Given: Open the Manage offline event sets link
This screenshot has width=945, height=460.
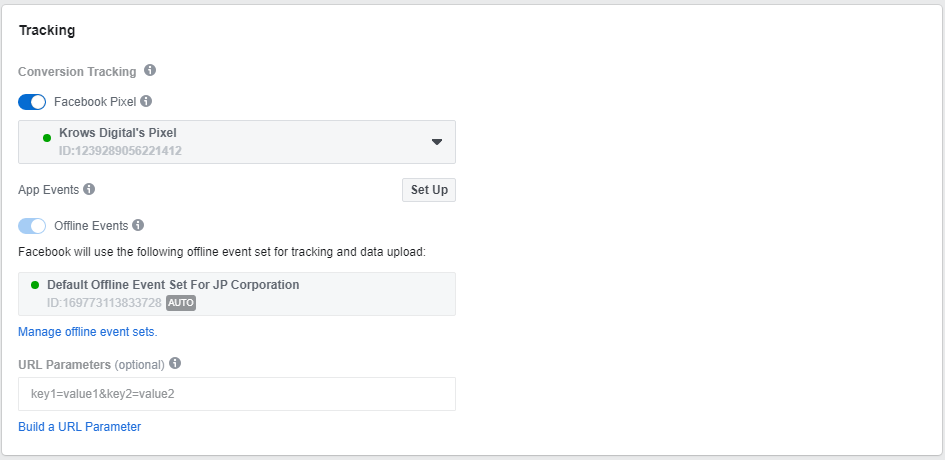Looking at the screenshot, I should (x=87, y=332).
